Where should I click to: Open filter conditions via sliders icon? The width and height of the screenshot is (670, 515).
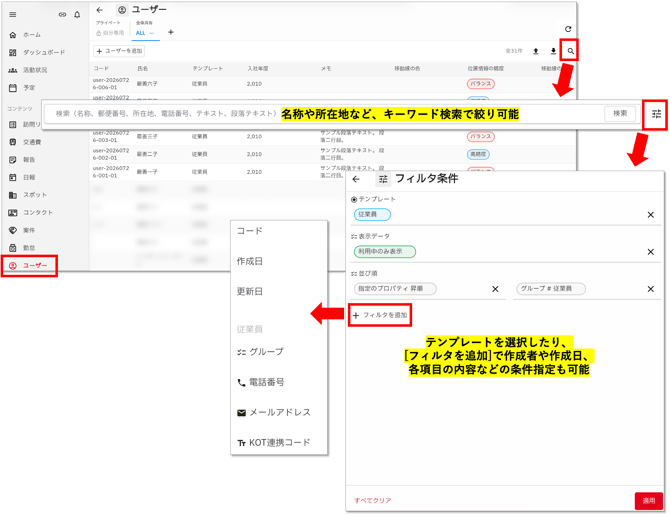pyautogui.click(x=656, y=114)
